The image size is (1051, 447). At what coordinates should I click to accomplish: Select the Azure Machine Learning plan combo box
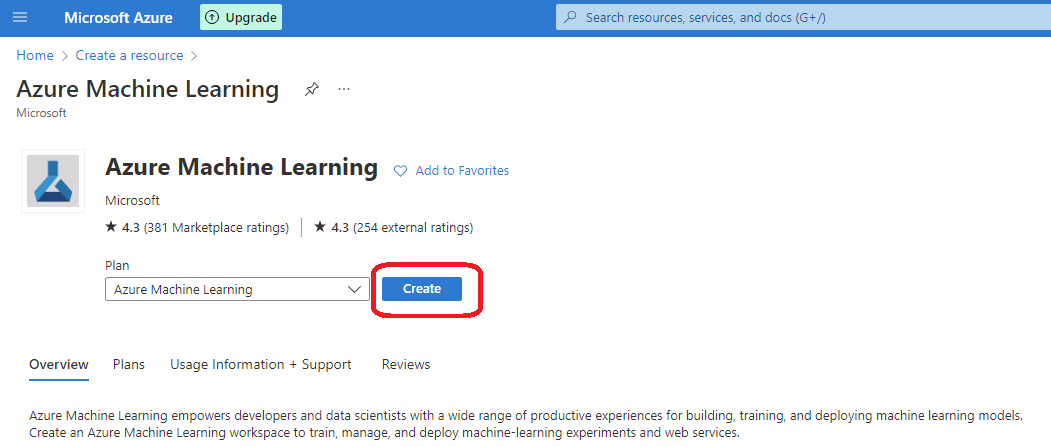[237, 290]
